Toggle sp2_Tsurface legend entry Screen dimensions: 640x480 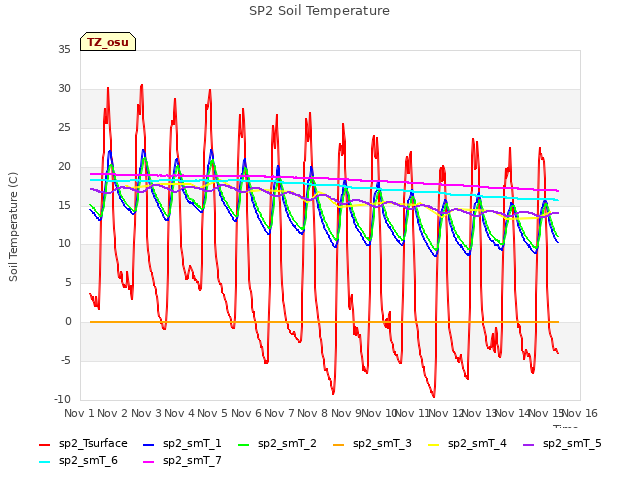83,444
